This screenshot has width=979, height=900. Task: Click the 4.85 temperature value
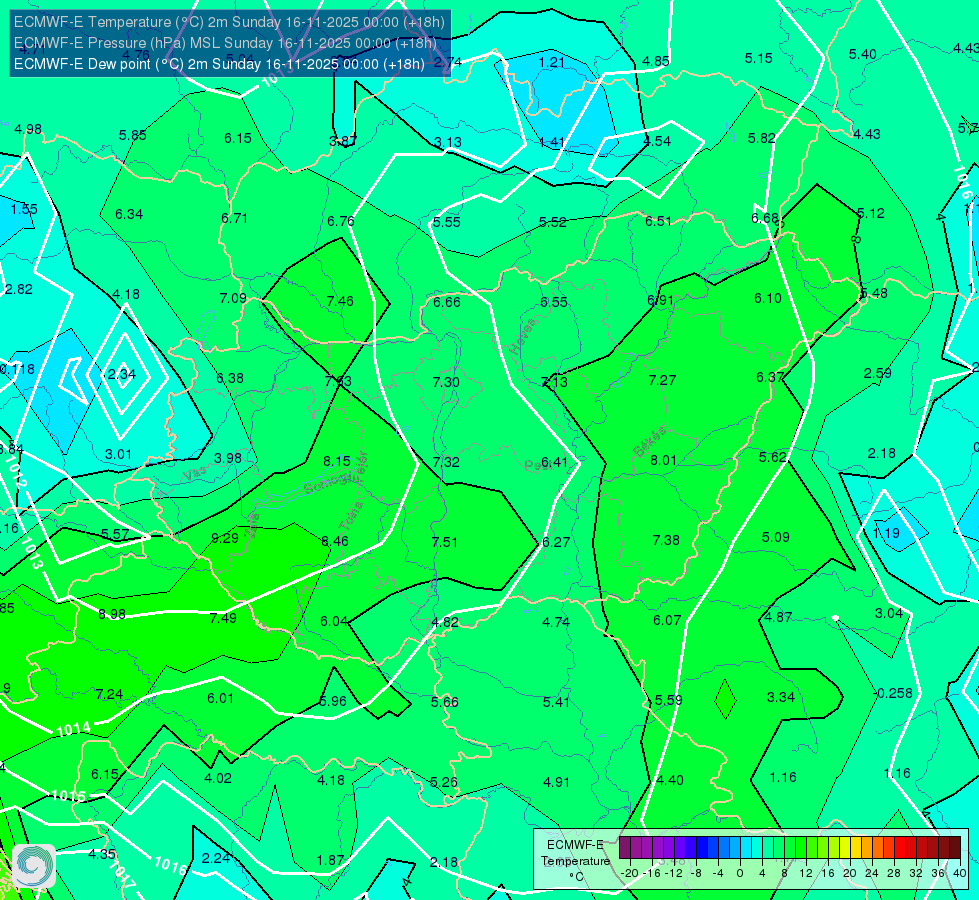pyautogui.click(x=656, y=61)
